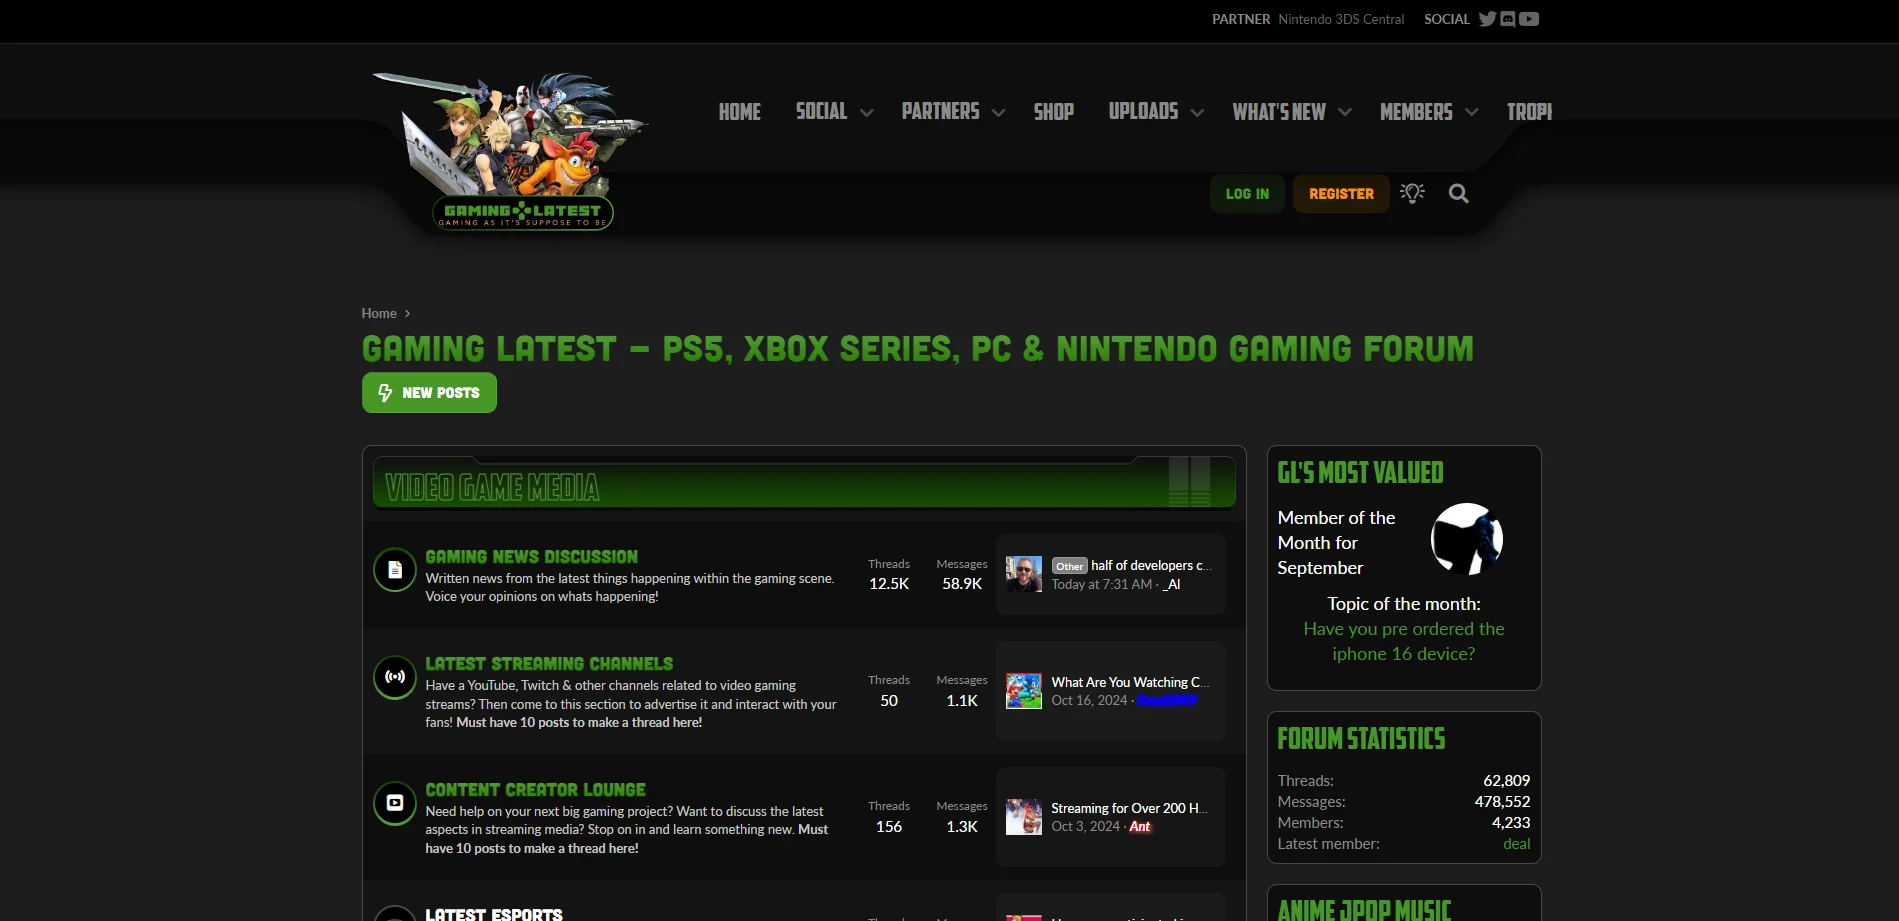Open the Shop nav item
Image resolution: width=1899 pixels, height=921 pixels.
click(x=1053, y=112)
